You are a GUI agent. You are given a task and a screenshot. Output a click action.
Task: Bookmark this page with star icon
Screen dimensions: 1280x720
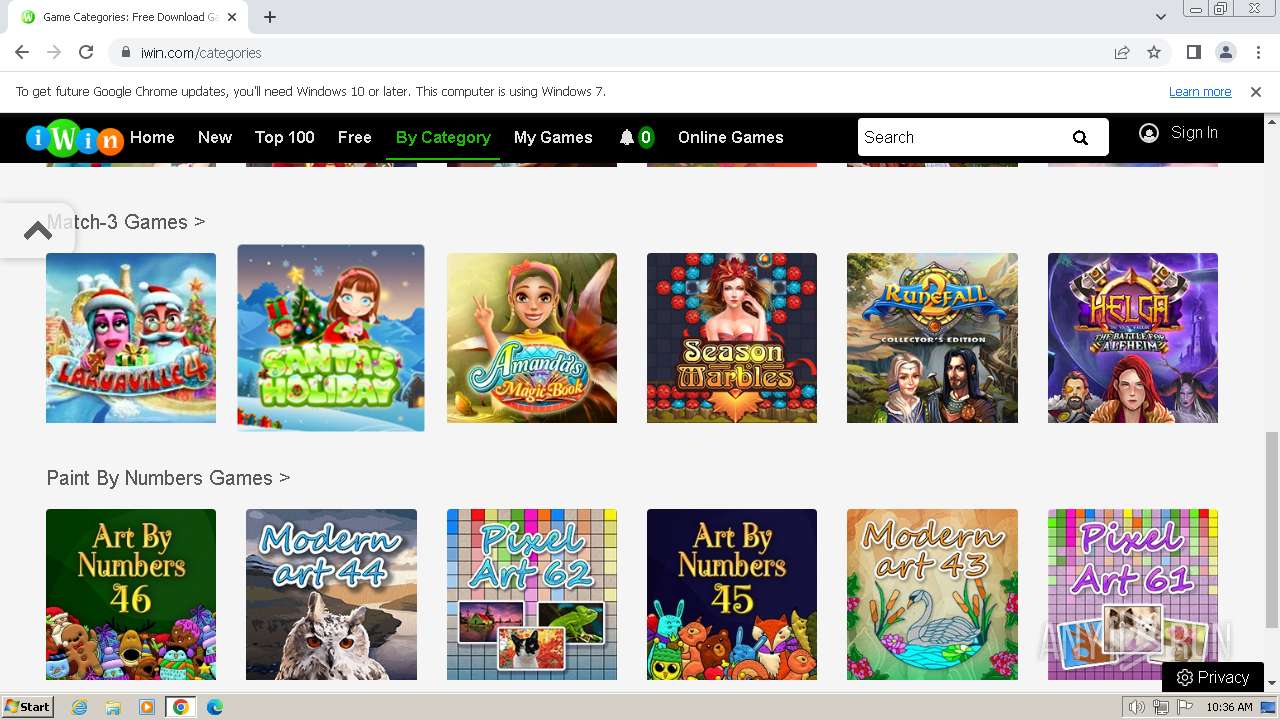[1154, 53]
